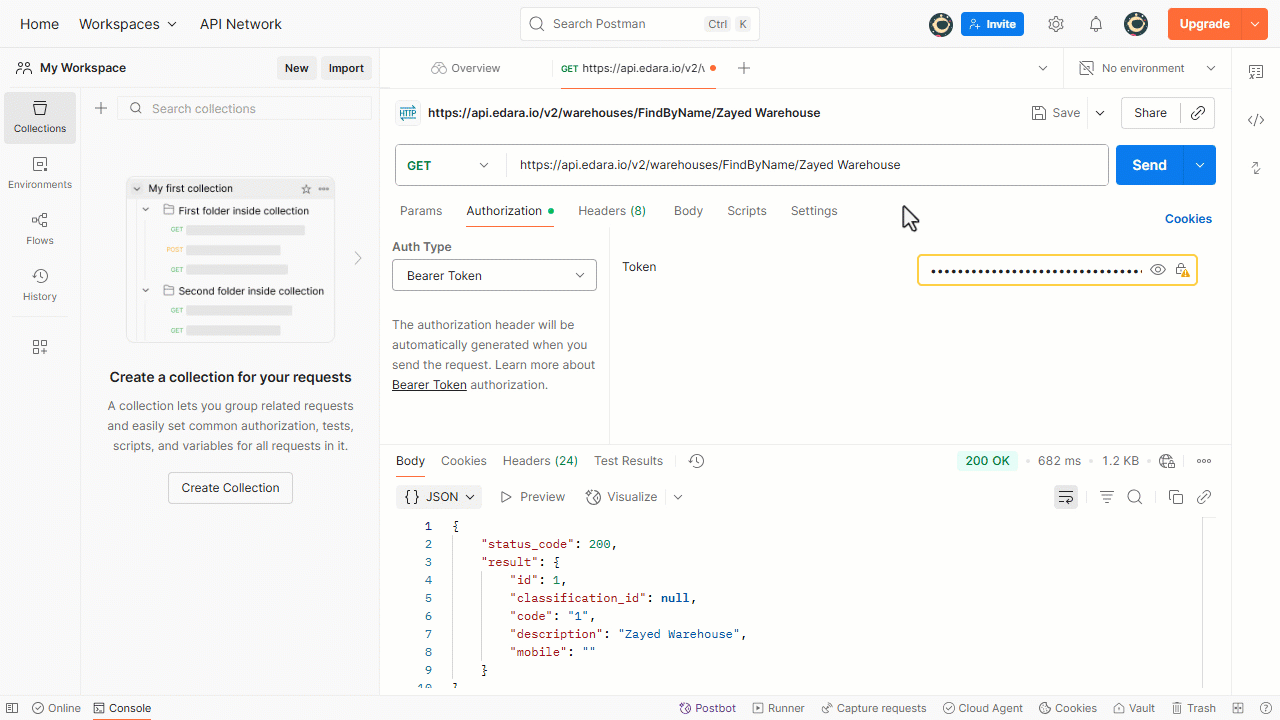Open the GET method dropdown
This screenshot has height=720, width=1280.
450,165
